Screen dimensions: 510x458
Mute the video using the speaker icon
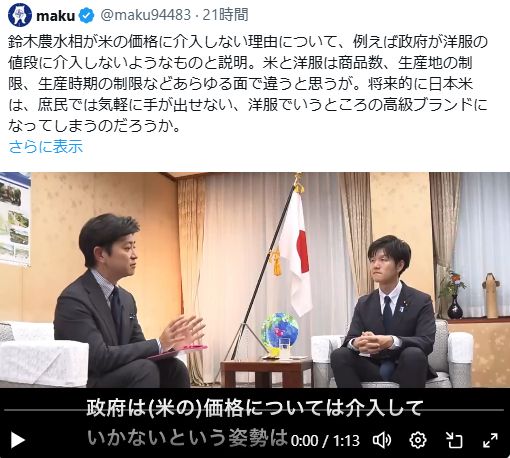tap(382, 440)
